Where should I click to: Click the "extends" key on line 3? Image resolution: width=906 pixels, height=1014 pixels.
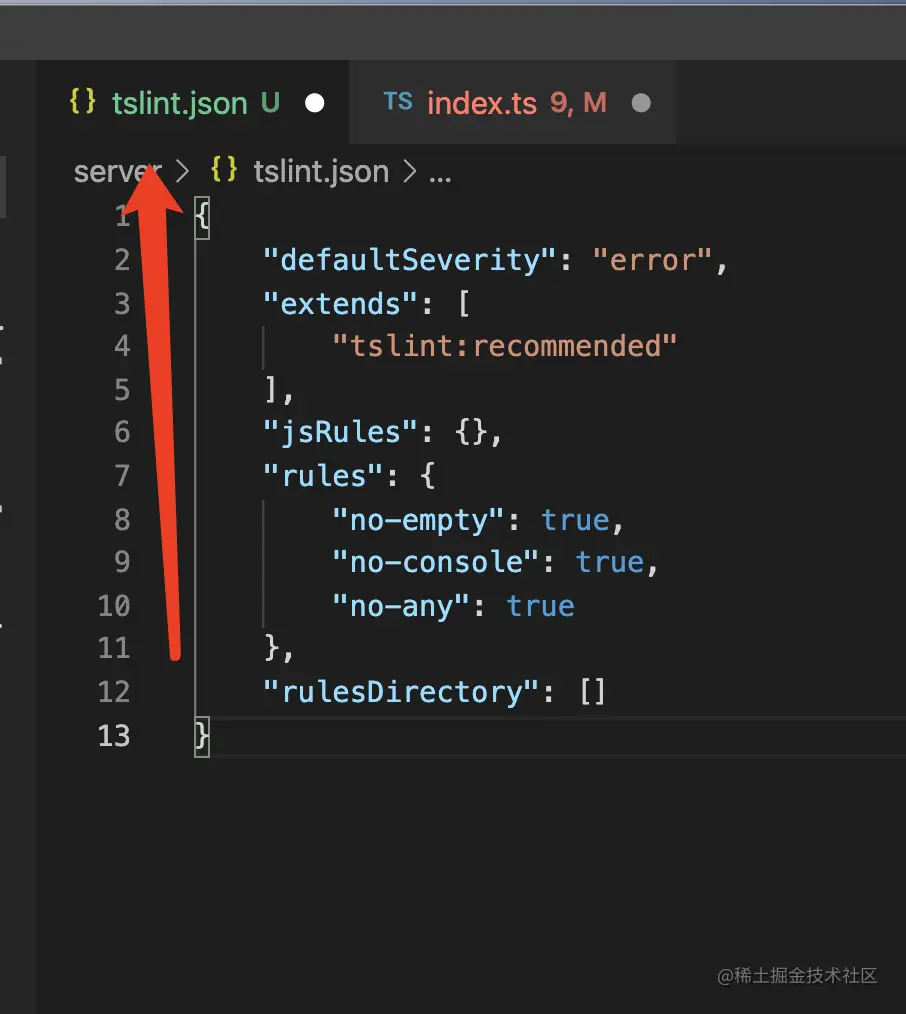coord(340,304)
